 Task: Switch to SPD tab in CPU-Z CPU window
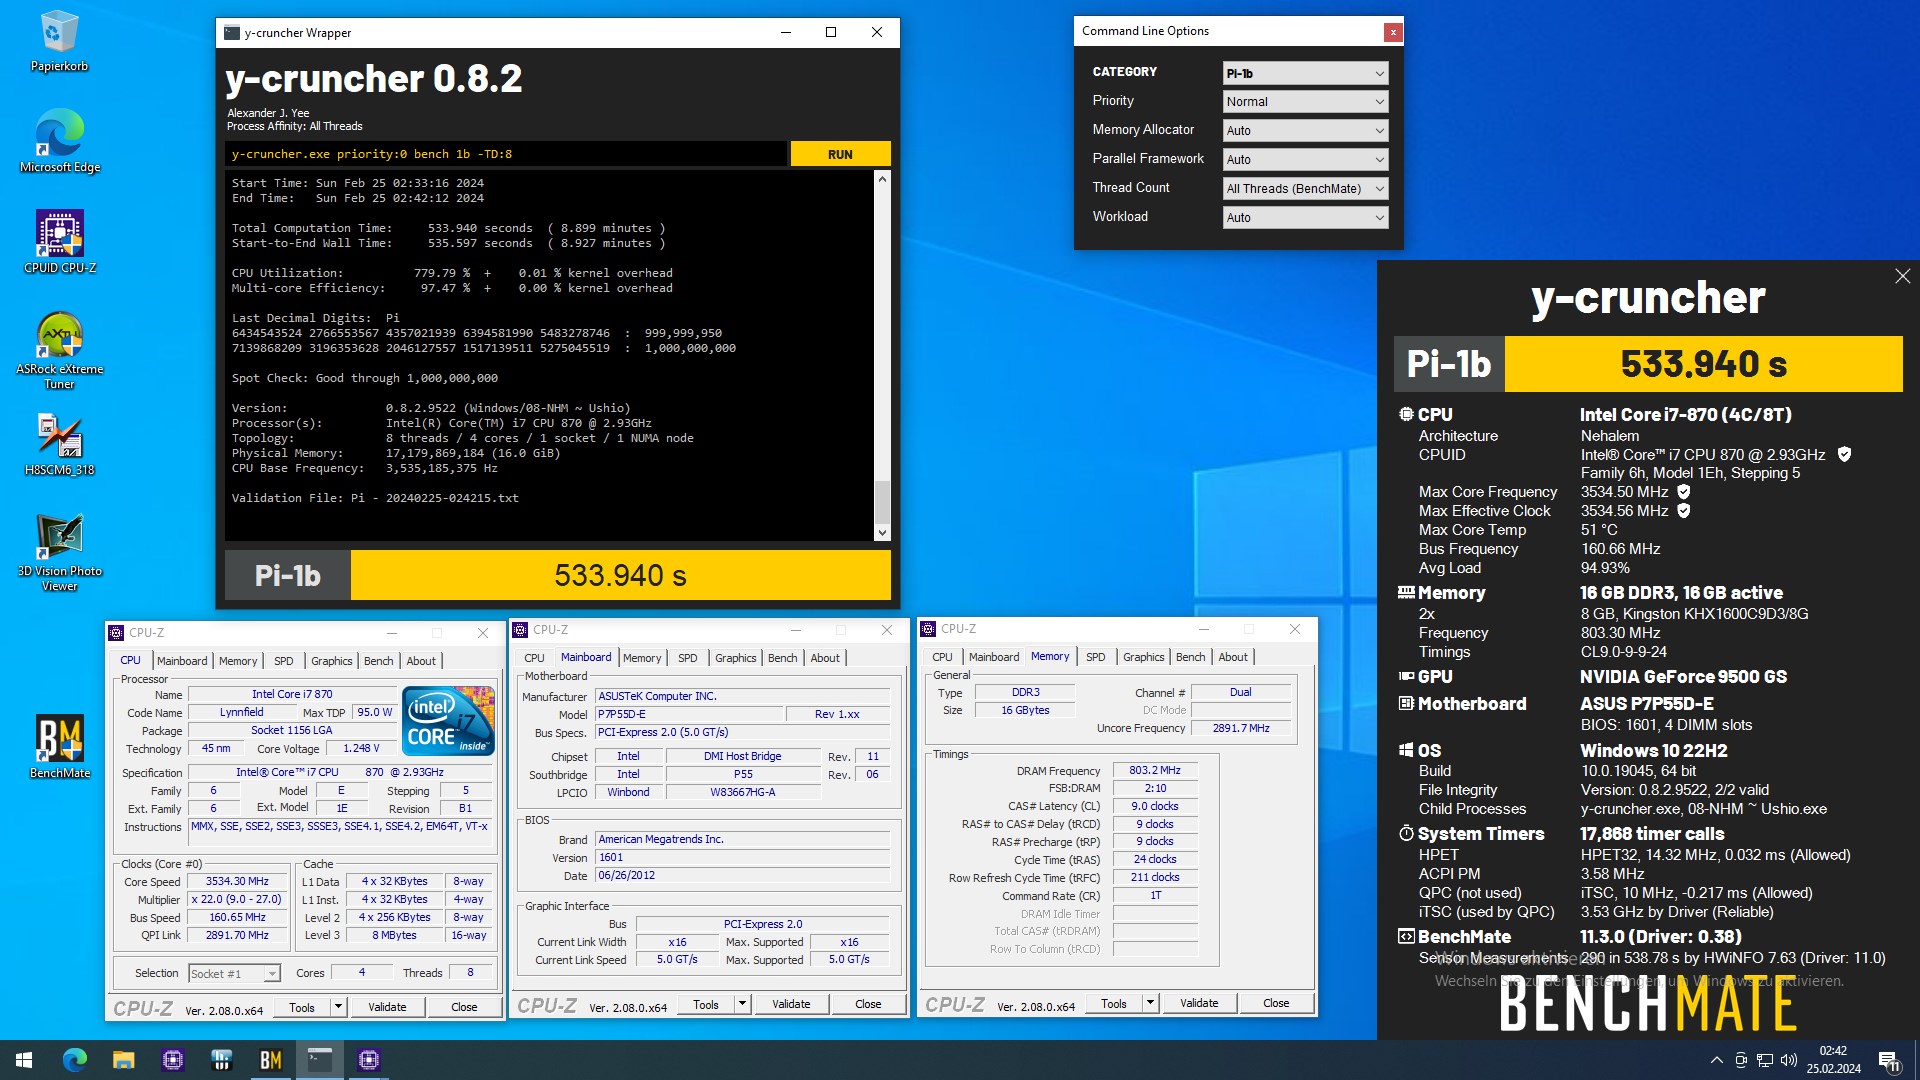(x=284, y=661)
